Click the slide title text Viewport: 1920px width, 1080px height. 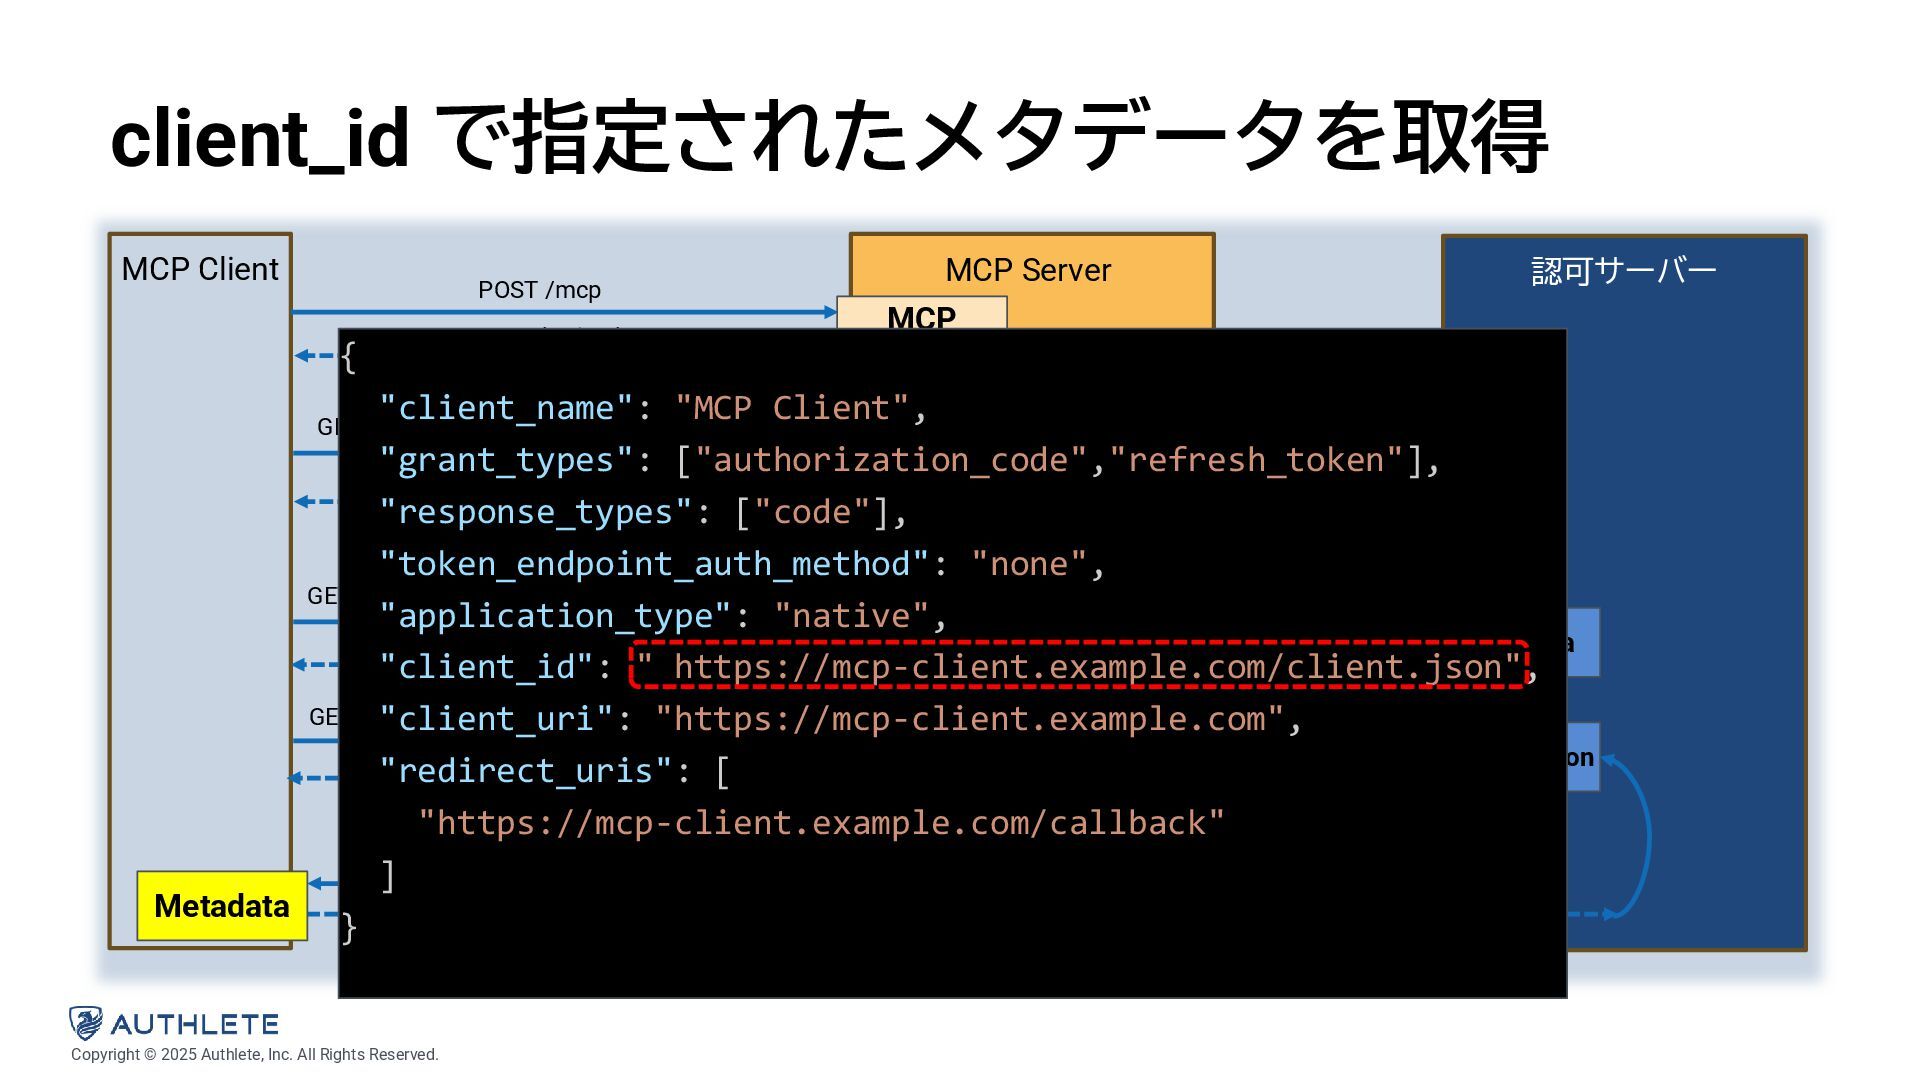pos(828,138)
